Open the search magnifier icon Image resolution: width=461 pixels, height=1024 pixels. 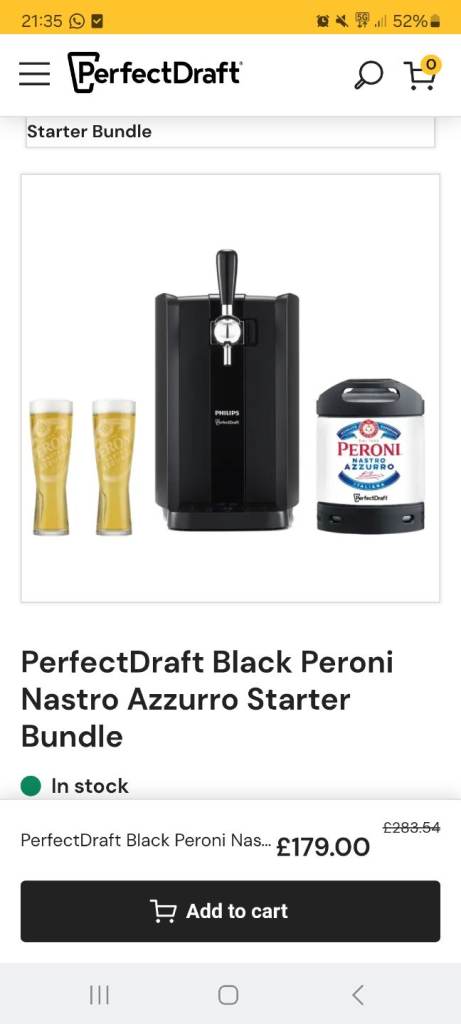click(x=368, y=74)
